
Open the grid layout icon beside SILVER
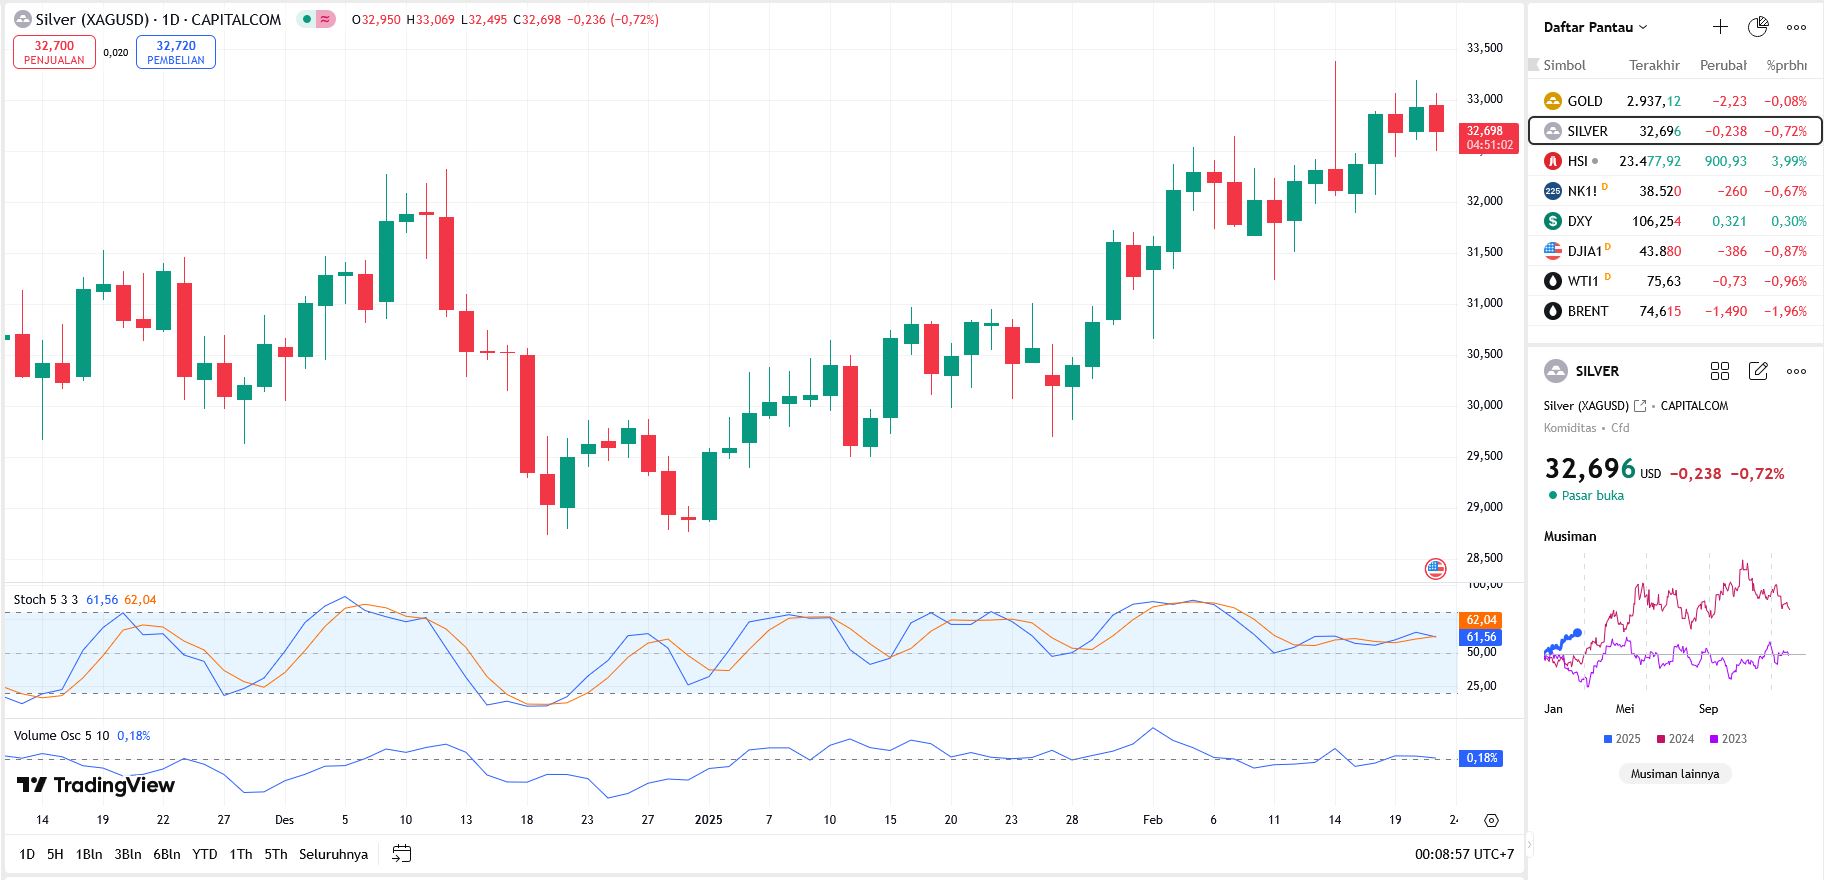[x=1720, y=371]
